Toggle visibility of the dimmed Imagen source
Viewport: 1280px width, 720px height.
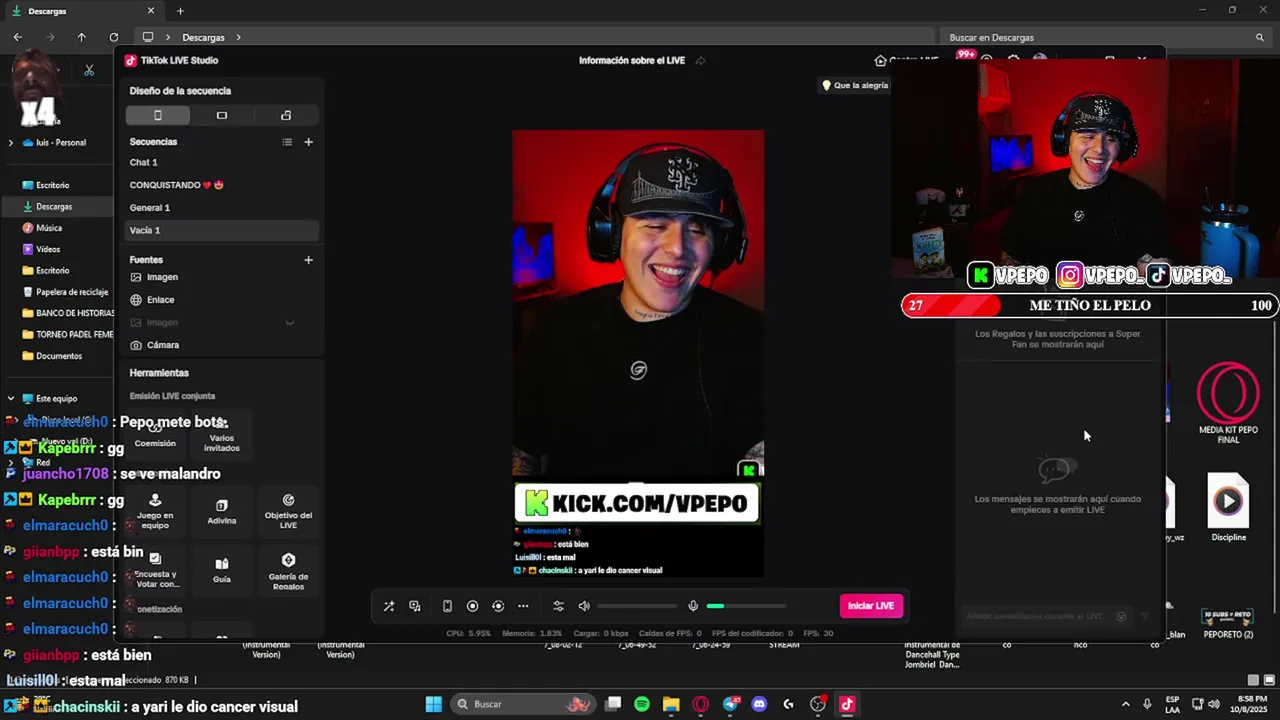[290, 322]
